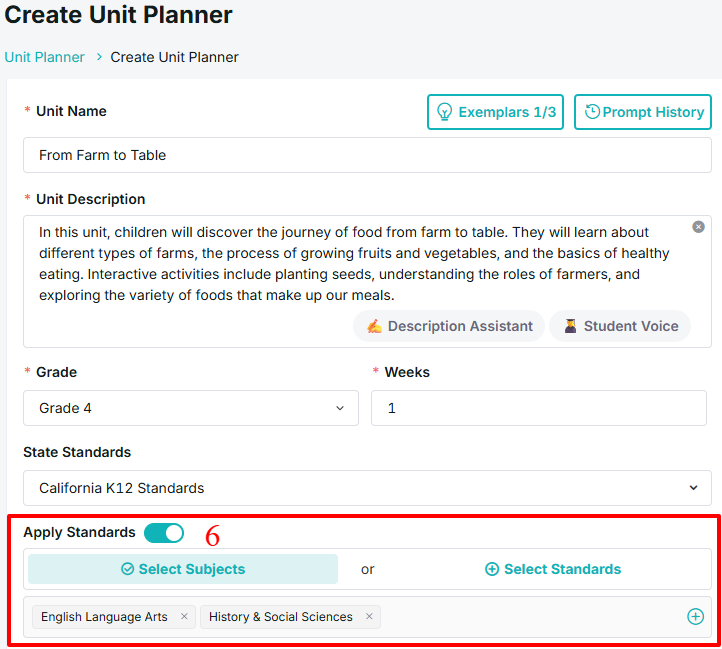Click the Apply Standards label
Image resolution: width=722 pixels, height=649 pixels.
tap(79, 532)
